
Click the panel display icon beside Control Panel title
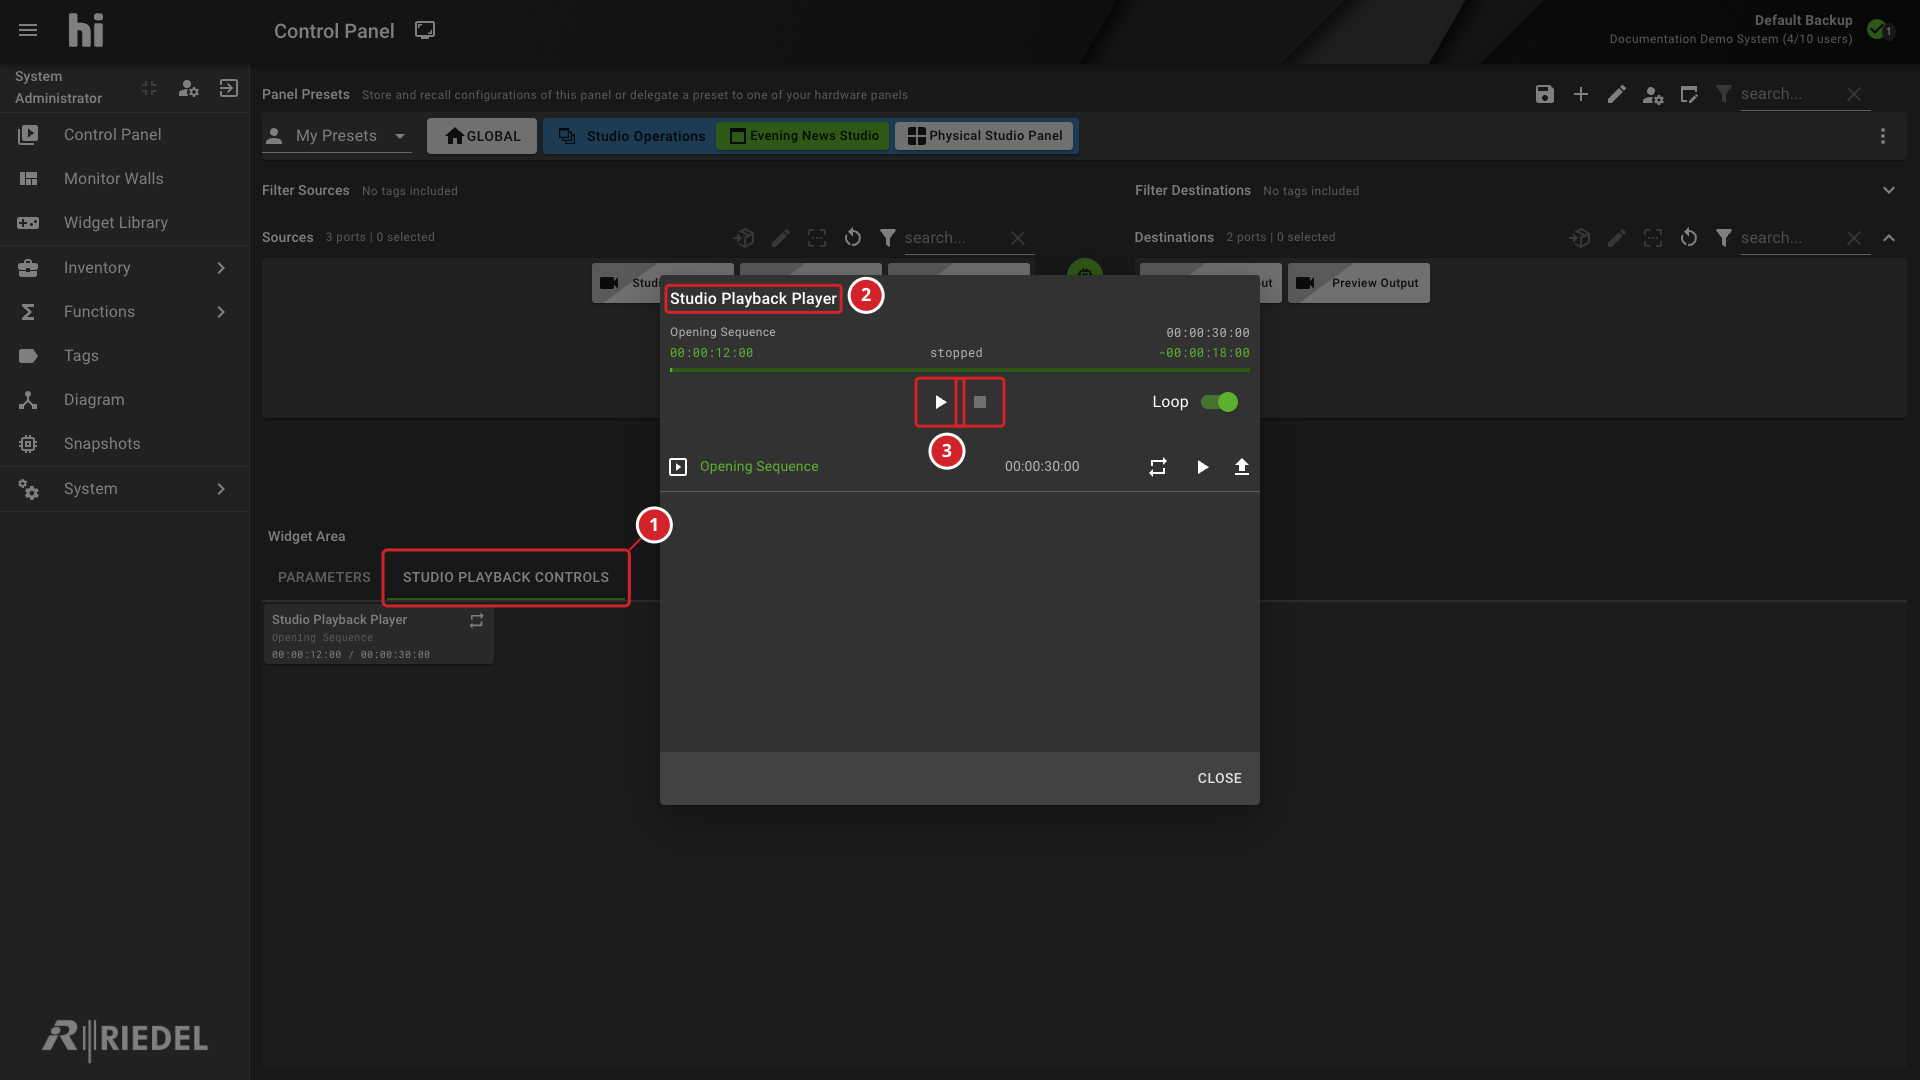click(x=425, y=30)
